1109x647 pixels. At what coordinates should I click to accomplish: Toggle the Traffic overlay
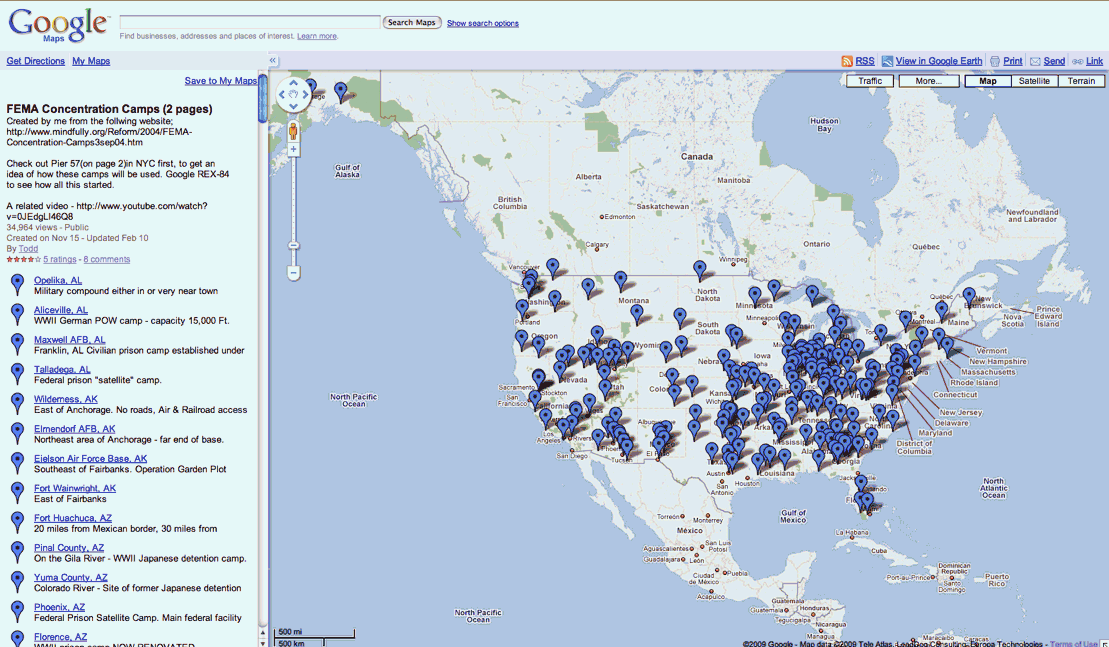coord(870,81)
